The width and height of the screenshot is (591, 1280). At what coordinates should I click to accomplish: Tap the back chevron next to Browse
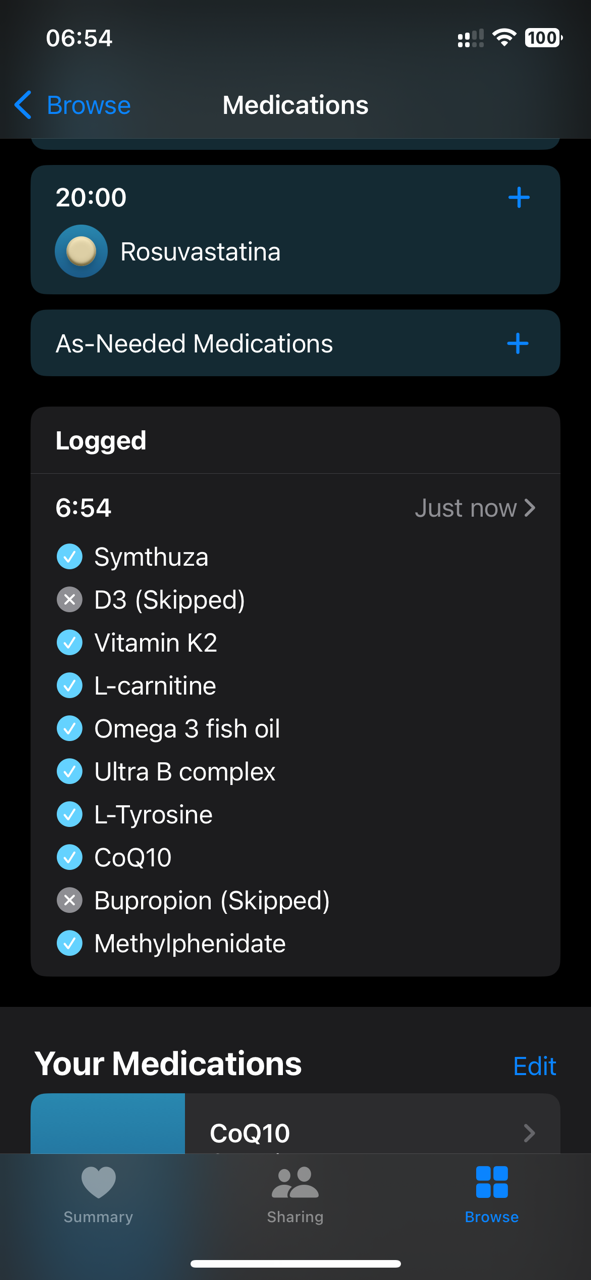[x=23, y=105]
